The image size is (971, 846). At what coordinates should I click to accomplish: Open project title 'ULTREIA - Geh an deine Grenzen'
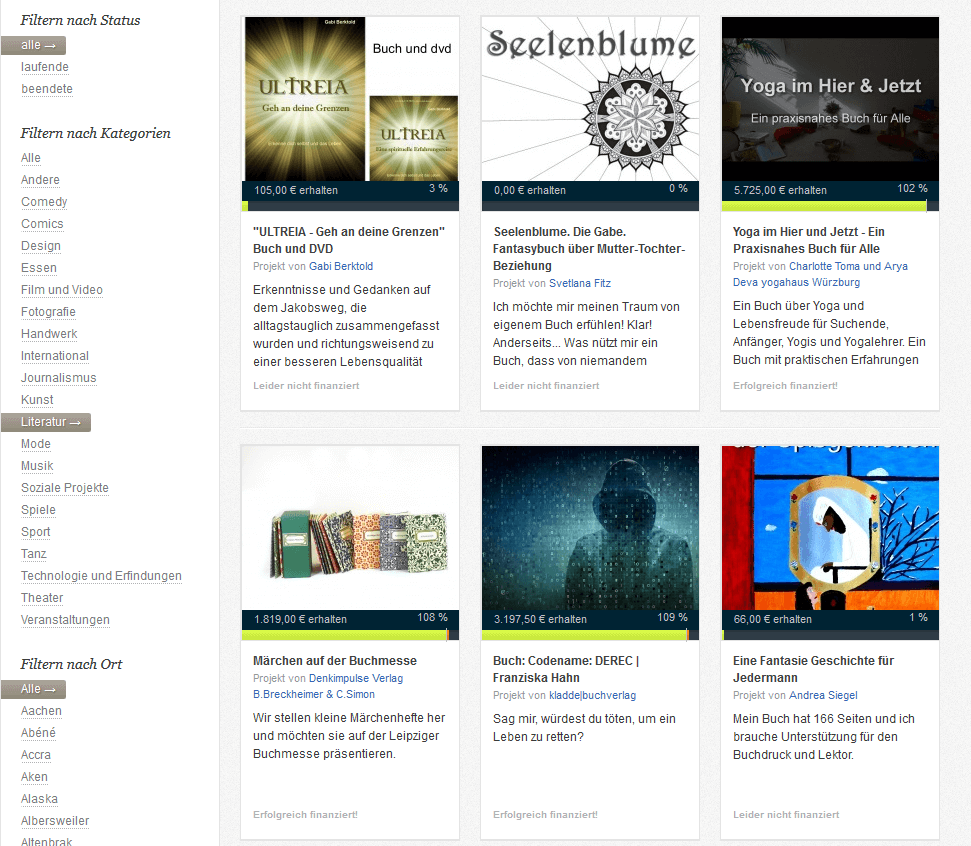(x=349, y=240)
